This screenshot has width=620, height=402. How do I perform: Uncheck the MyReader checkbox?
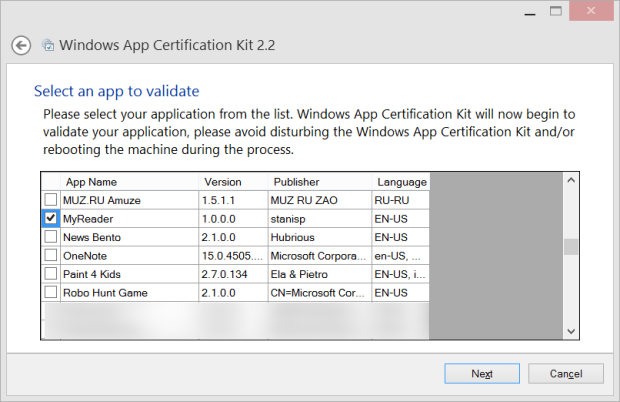pyautogui.click(x=51, y=218)
